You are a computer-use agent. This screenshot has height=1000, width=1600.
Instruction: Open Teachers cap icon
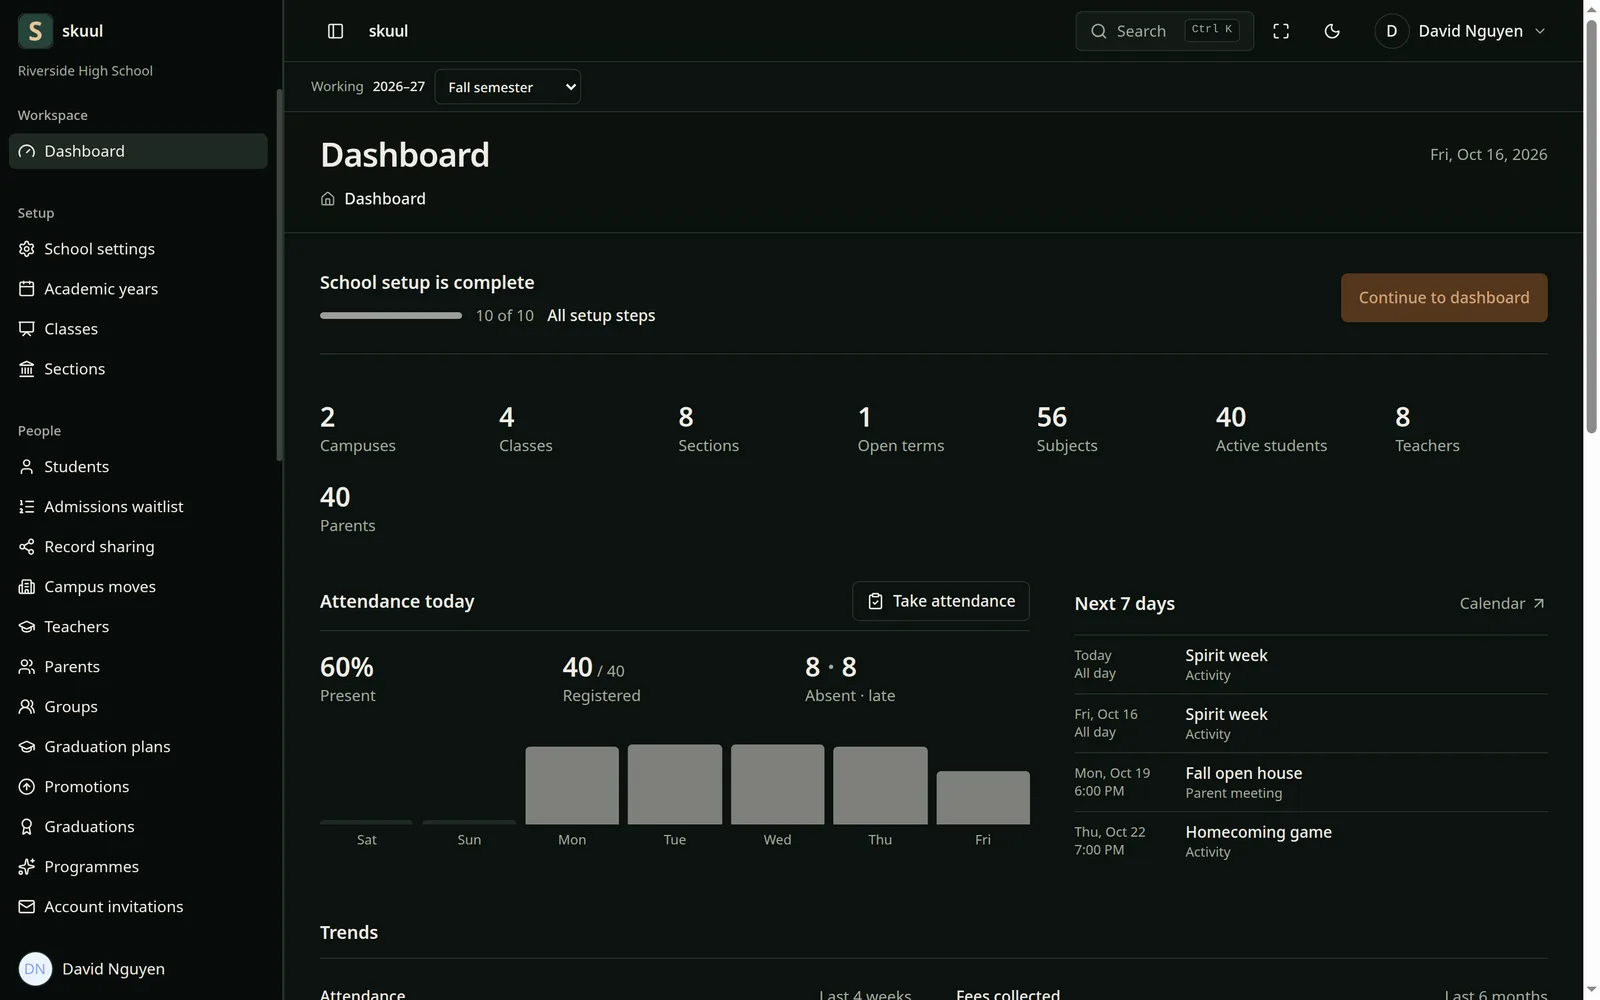(x=27, y=627)
